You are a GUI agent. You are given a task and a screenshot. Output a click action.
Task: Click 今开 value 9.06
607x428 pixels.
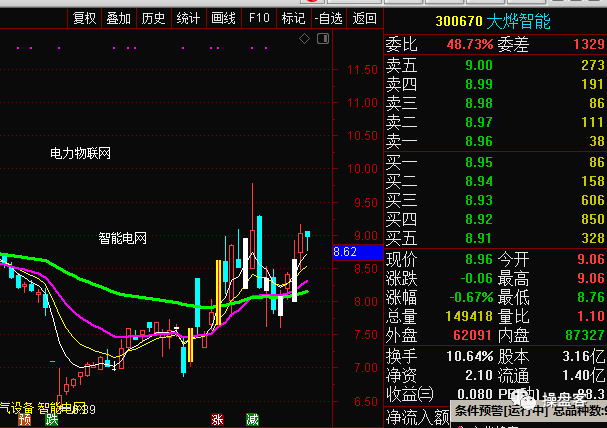[591, 259]
